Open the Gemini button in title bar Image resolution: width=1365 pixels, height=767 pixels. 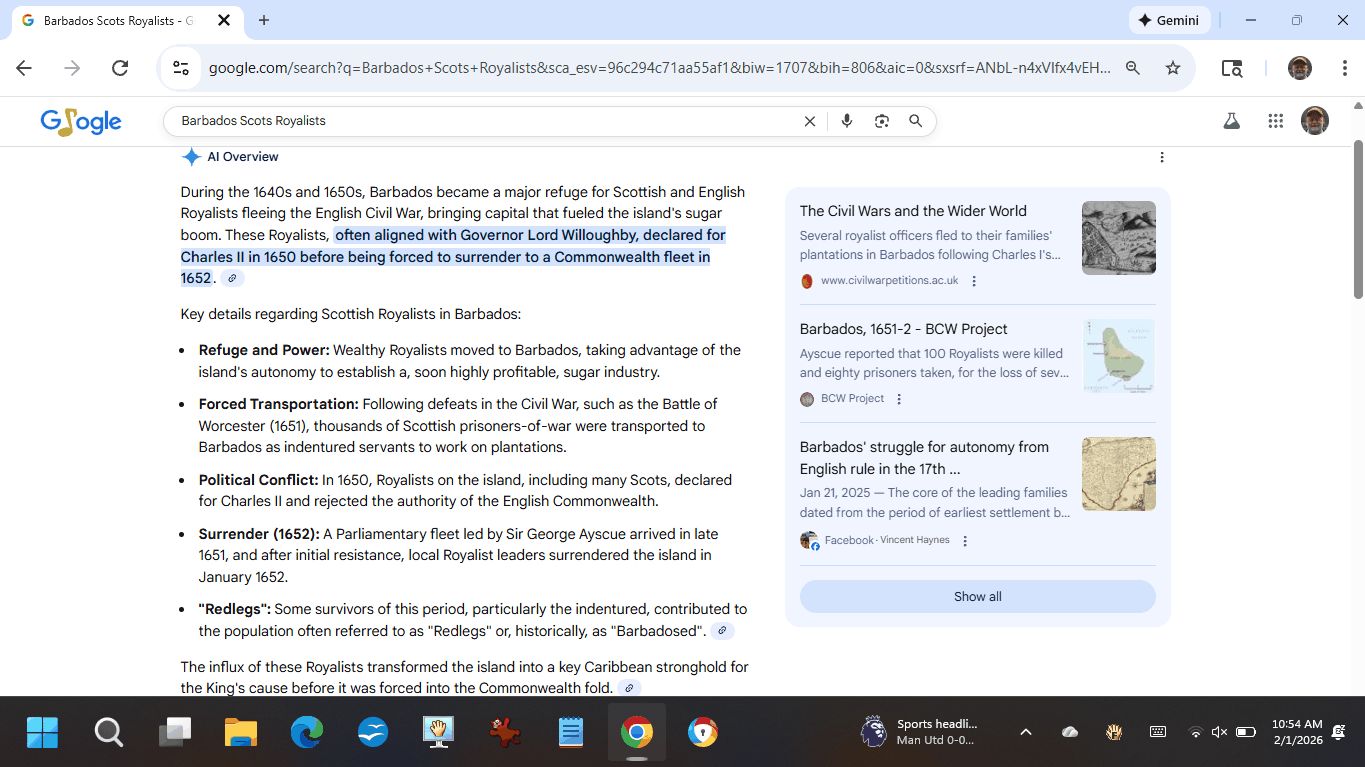click(1170, 20)
